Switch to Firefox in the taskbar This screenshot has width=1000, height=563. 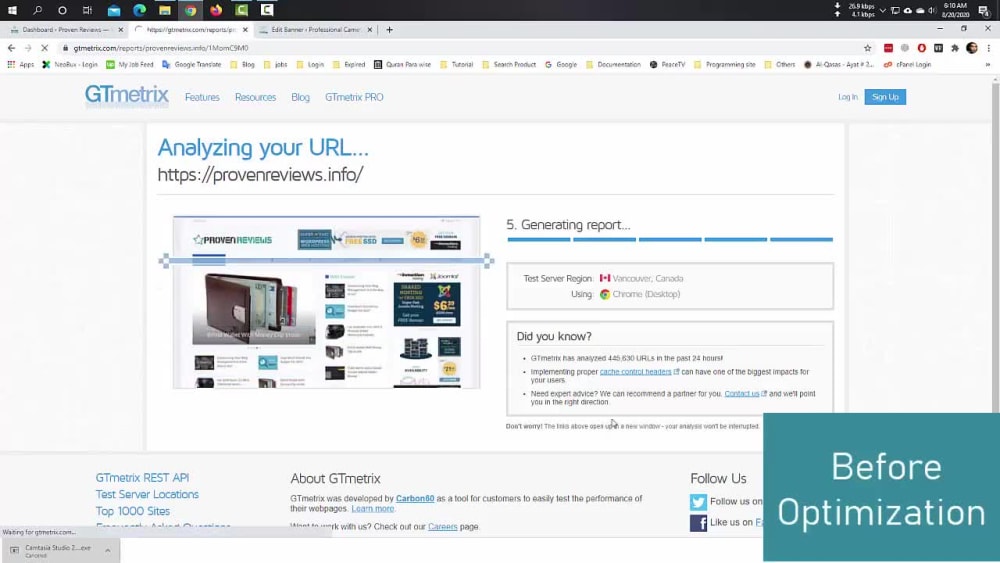point(216,10)
